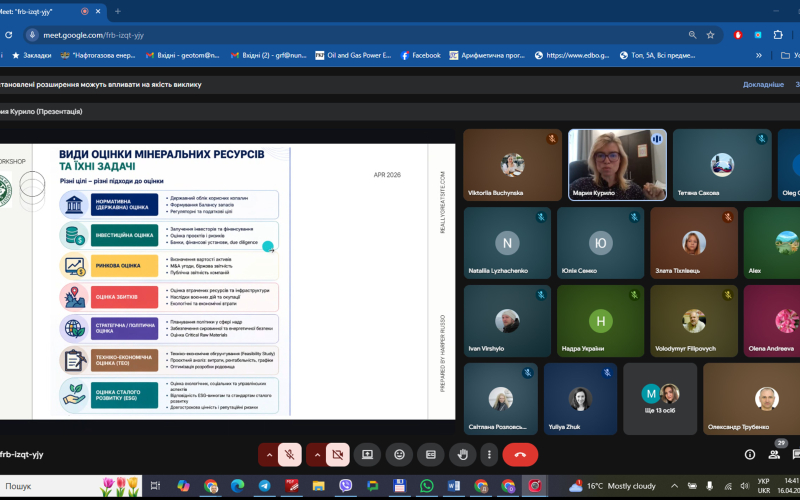Turn on the camera in the call bar
This screenshot has width=800, height=500.
pos(337,455)
